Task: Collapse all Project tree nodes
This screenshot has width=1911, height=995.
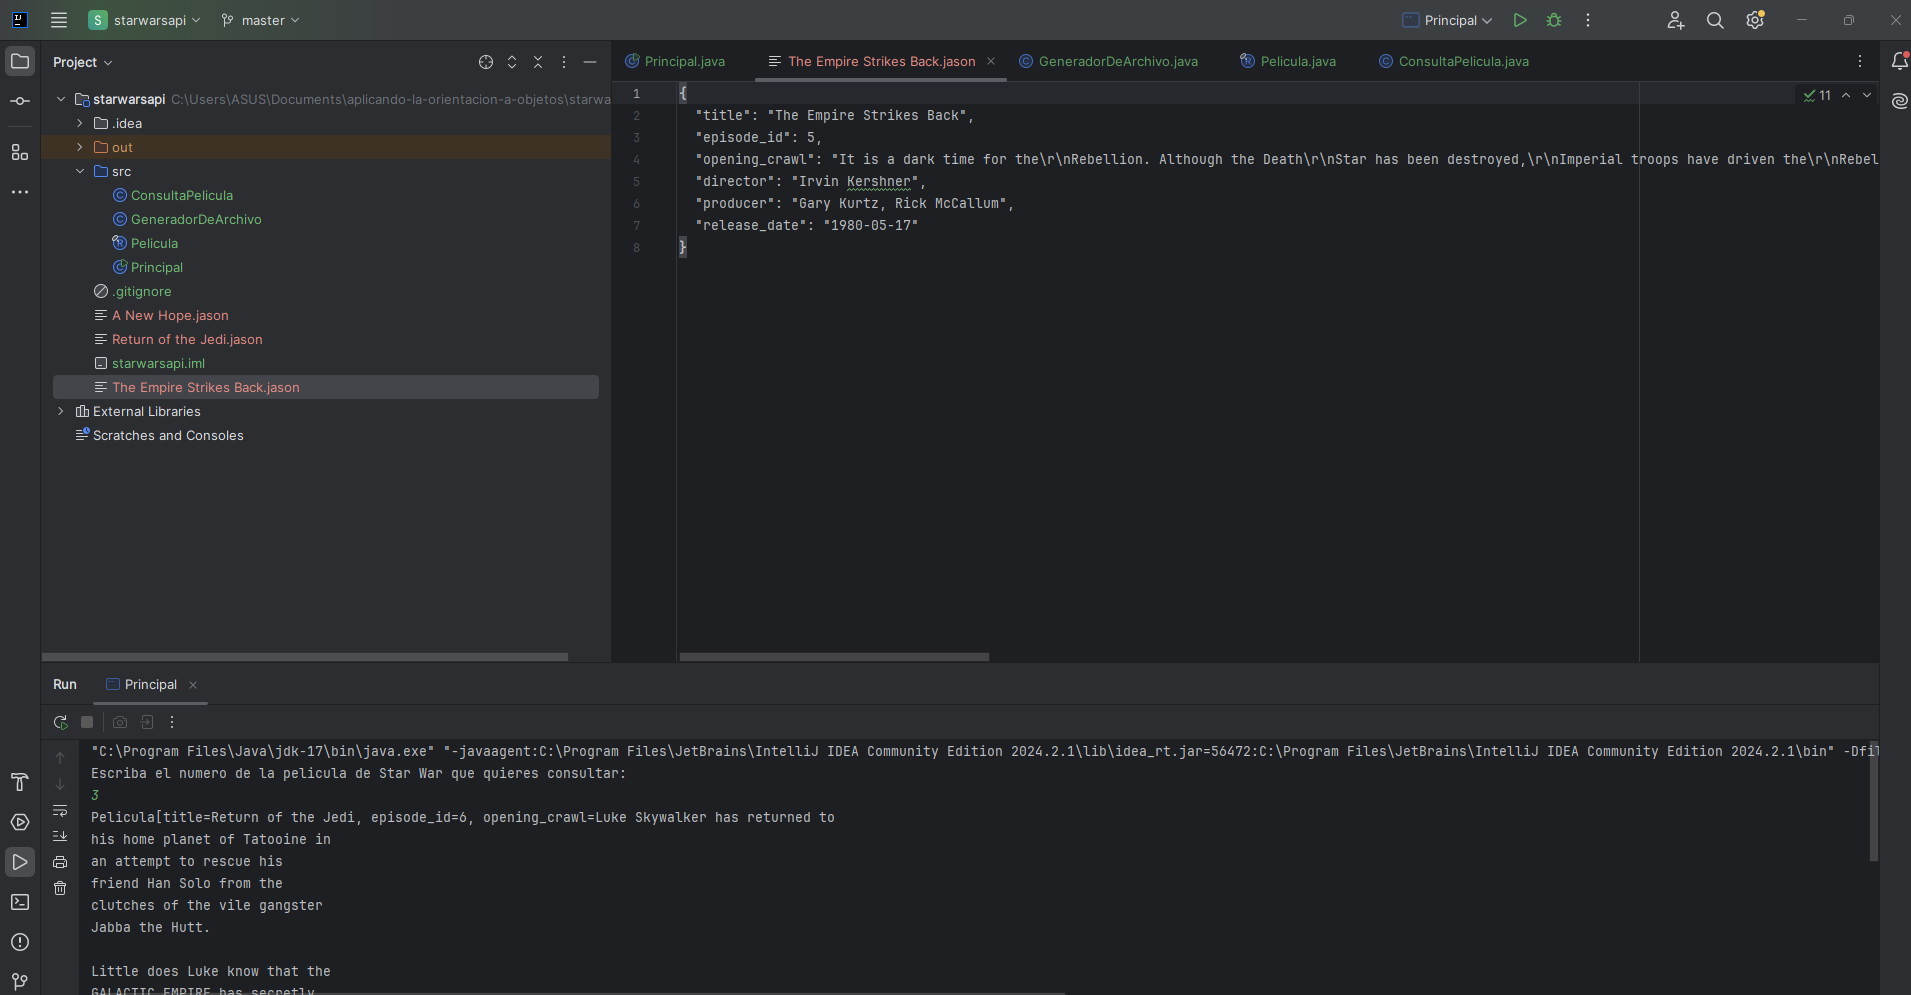Action: (538, 62)
